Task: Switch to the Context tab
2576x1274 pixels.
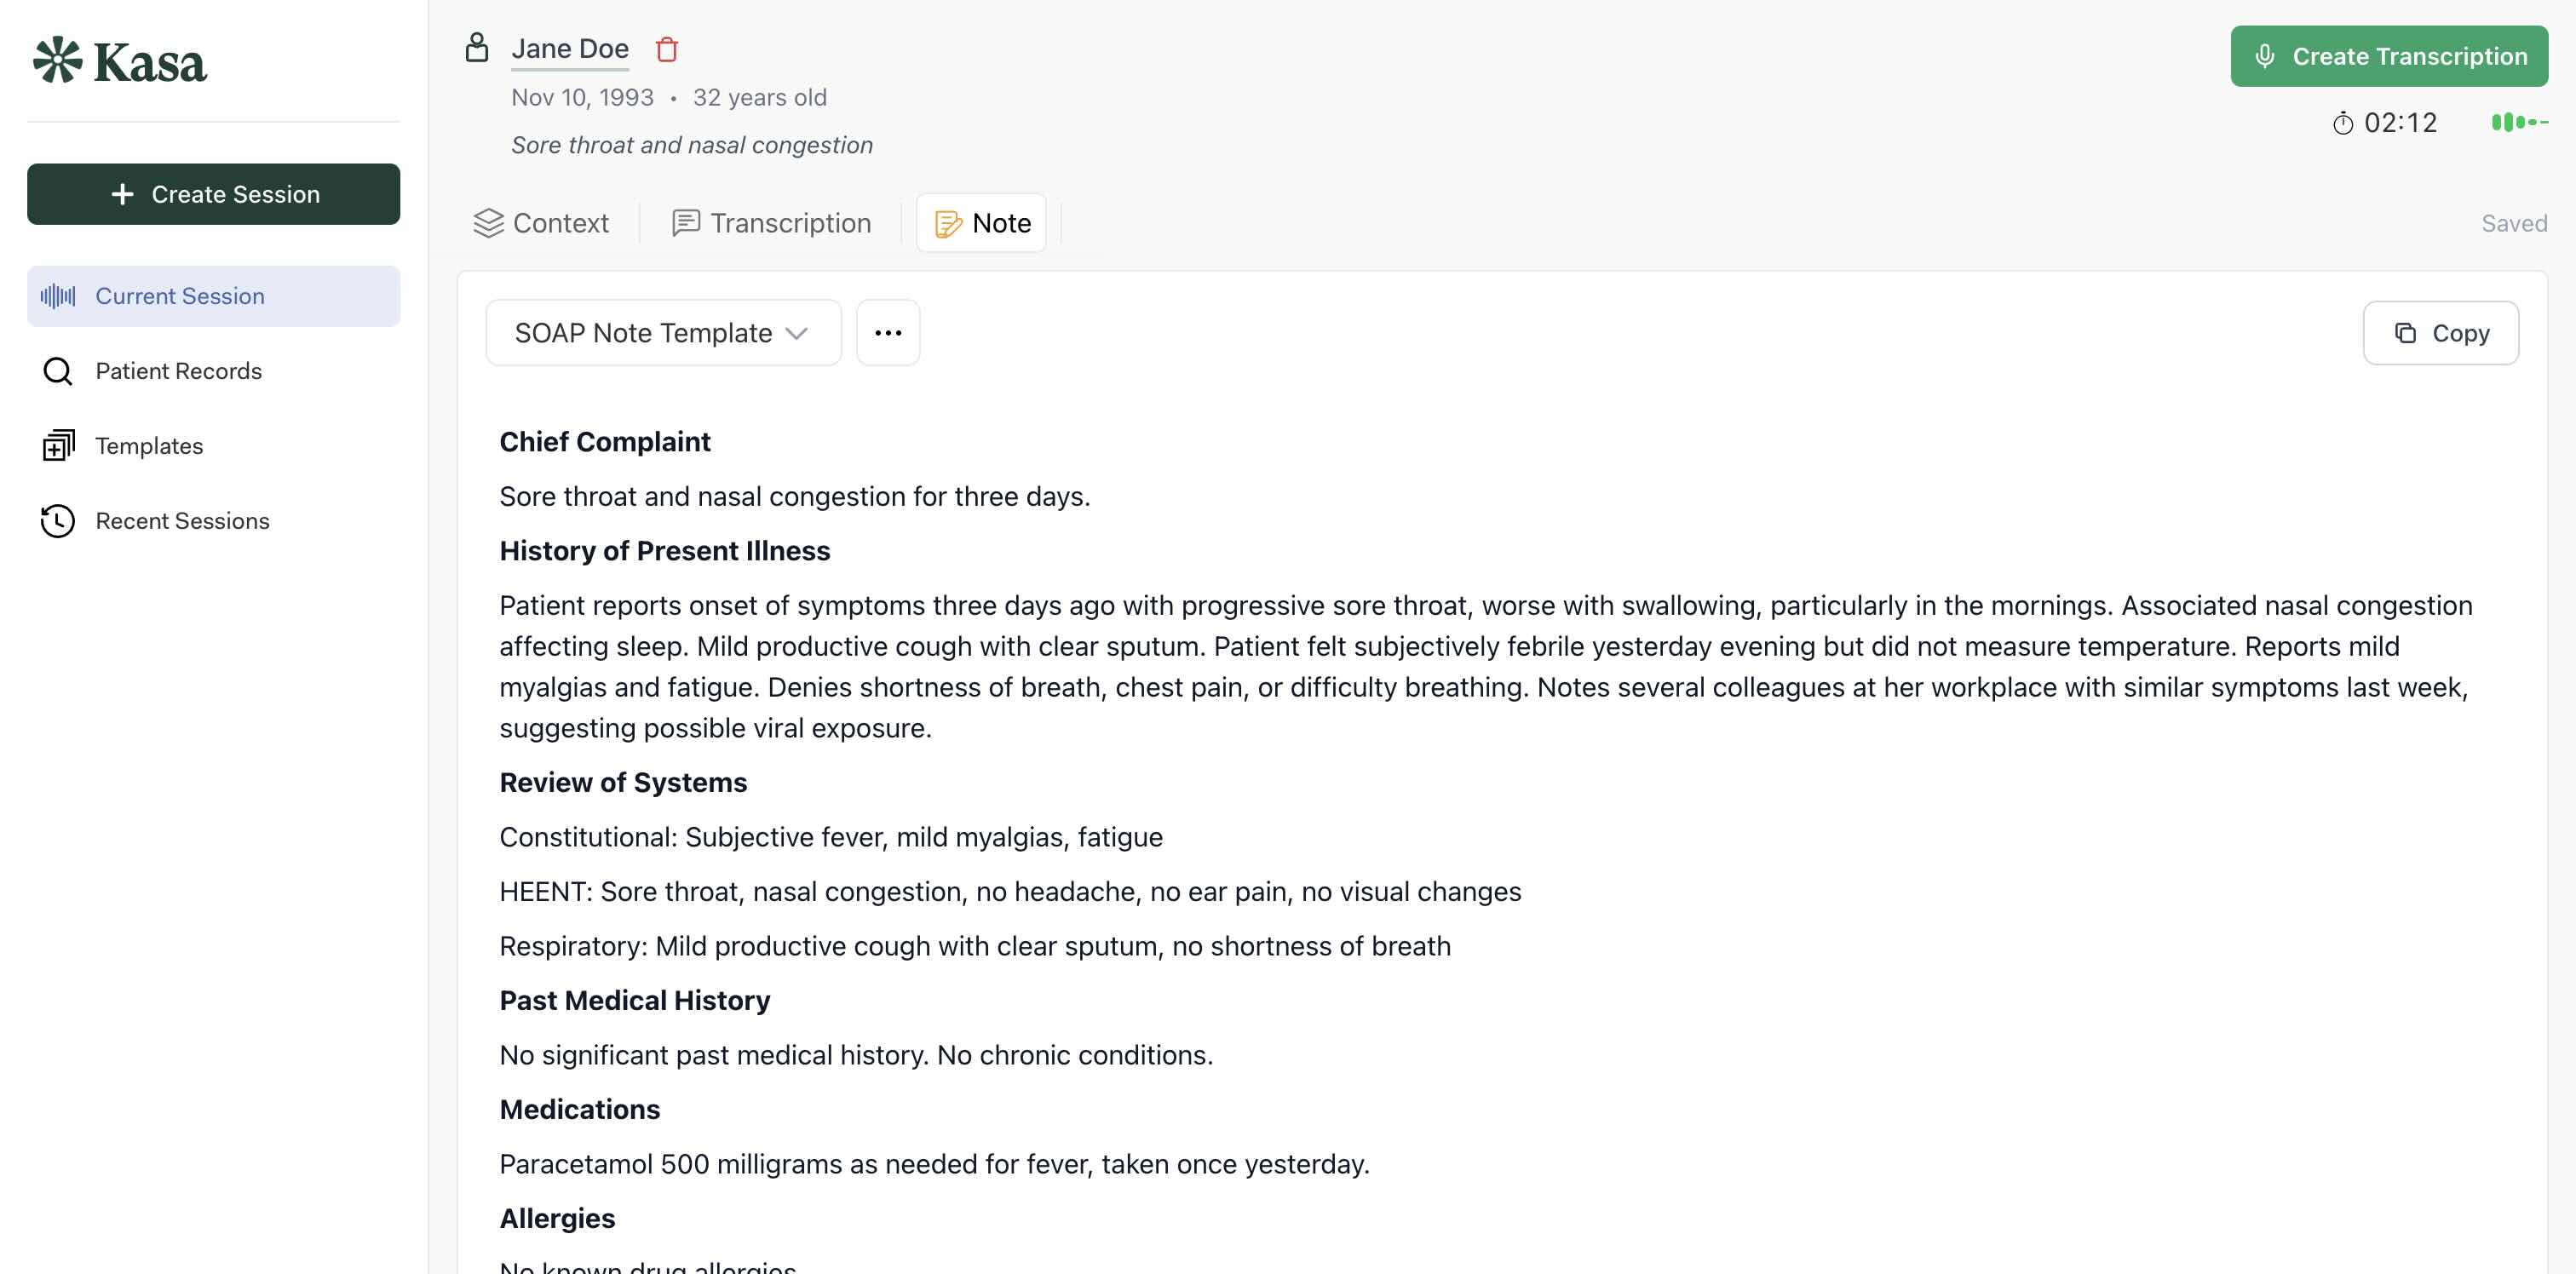Action: 540,222
